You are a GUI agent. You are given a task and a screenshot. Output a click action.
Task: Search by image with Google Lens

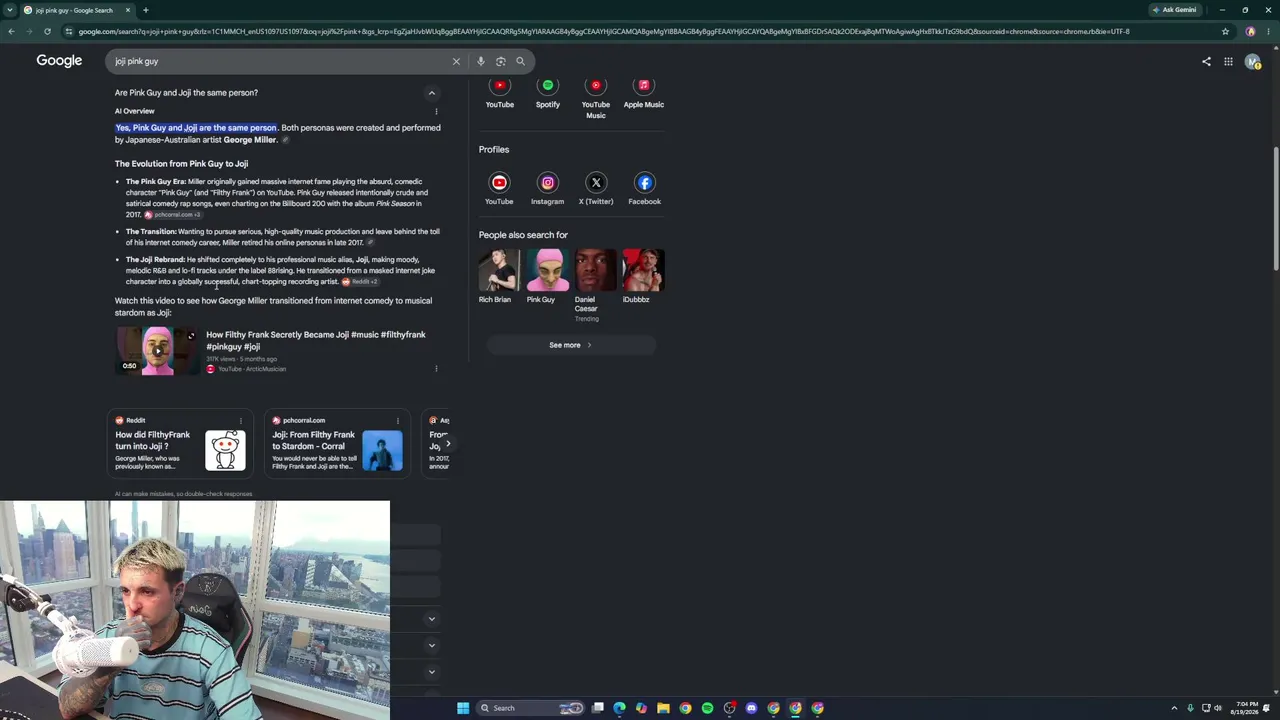501,61
